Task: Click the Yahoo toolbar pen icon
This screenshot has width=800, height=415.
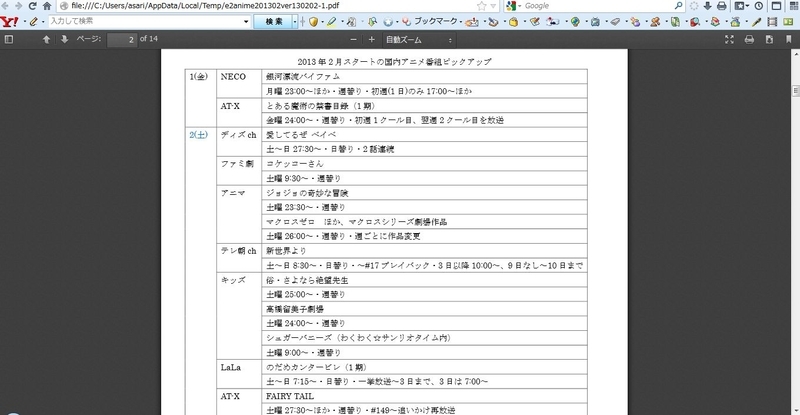Action: [x=757, y=21]
